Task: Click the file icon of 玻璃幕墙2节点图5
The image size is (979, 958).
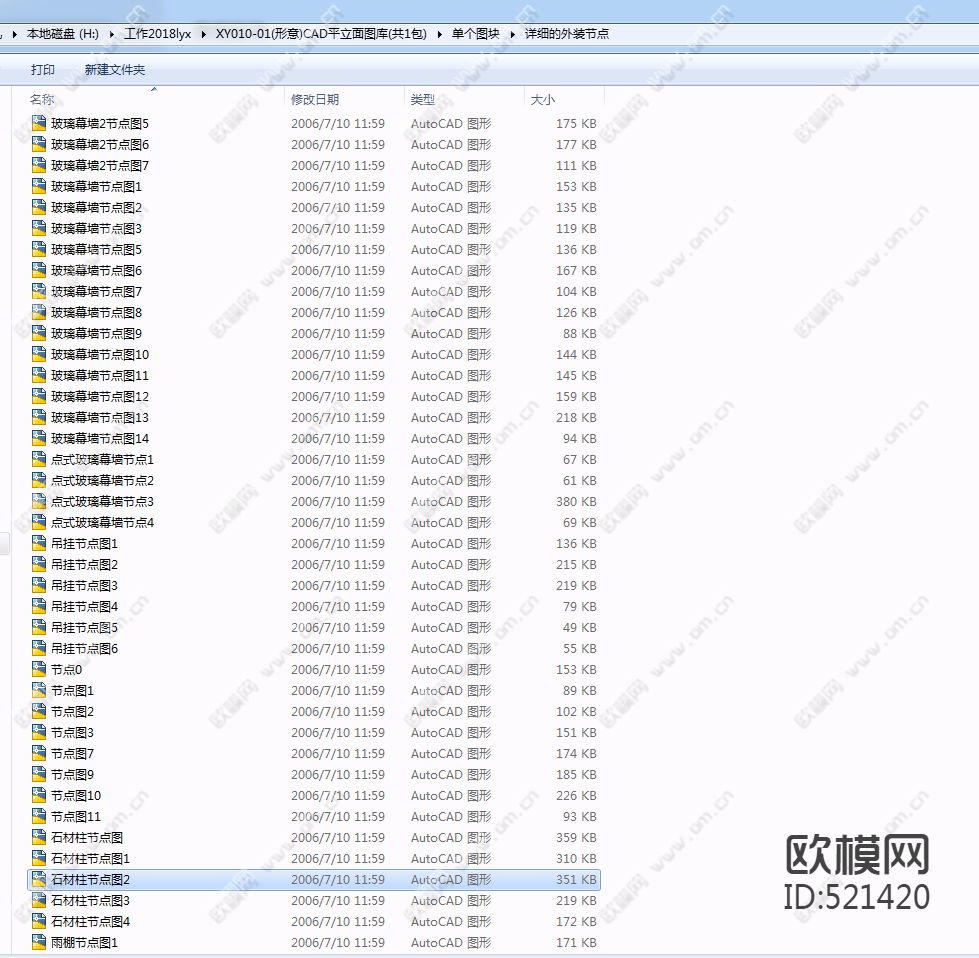Action: (x=39, y=123)
